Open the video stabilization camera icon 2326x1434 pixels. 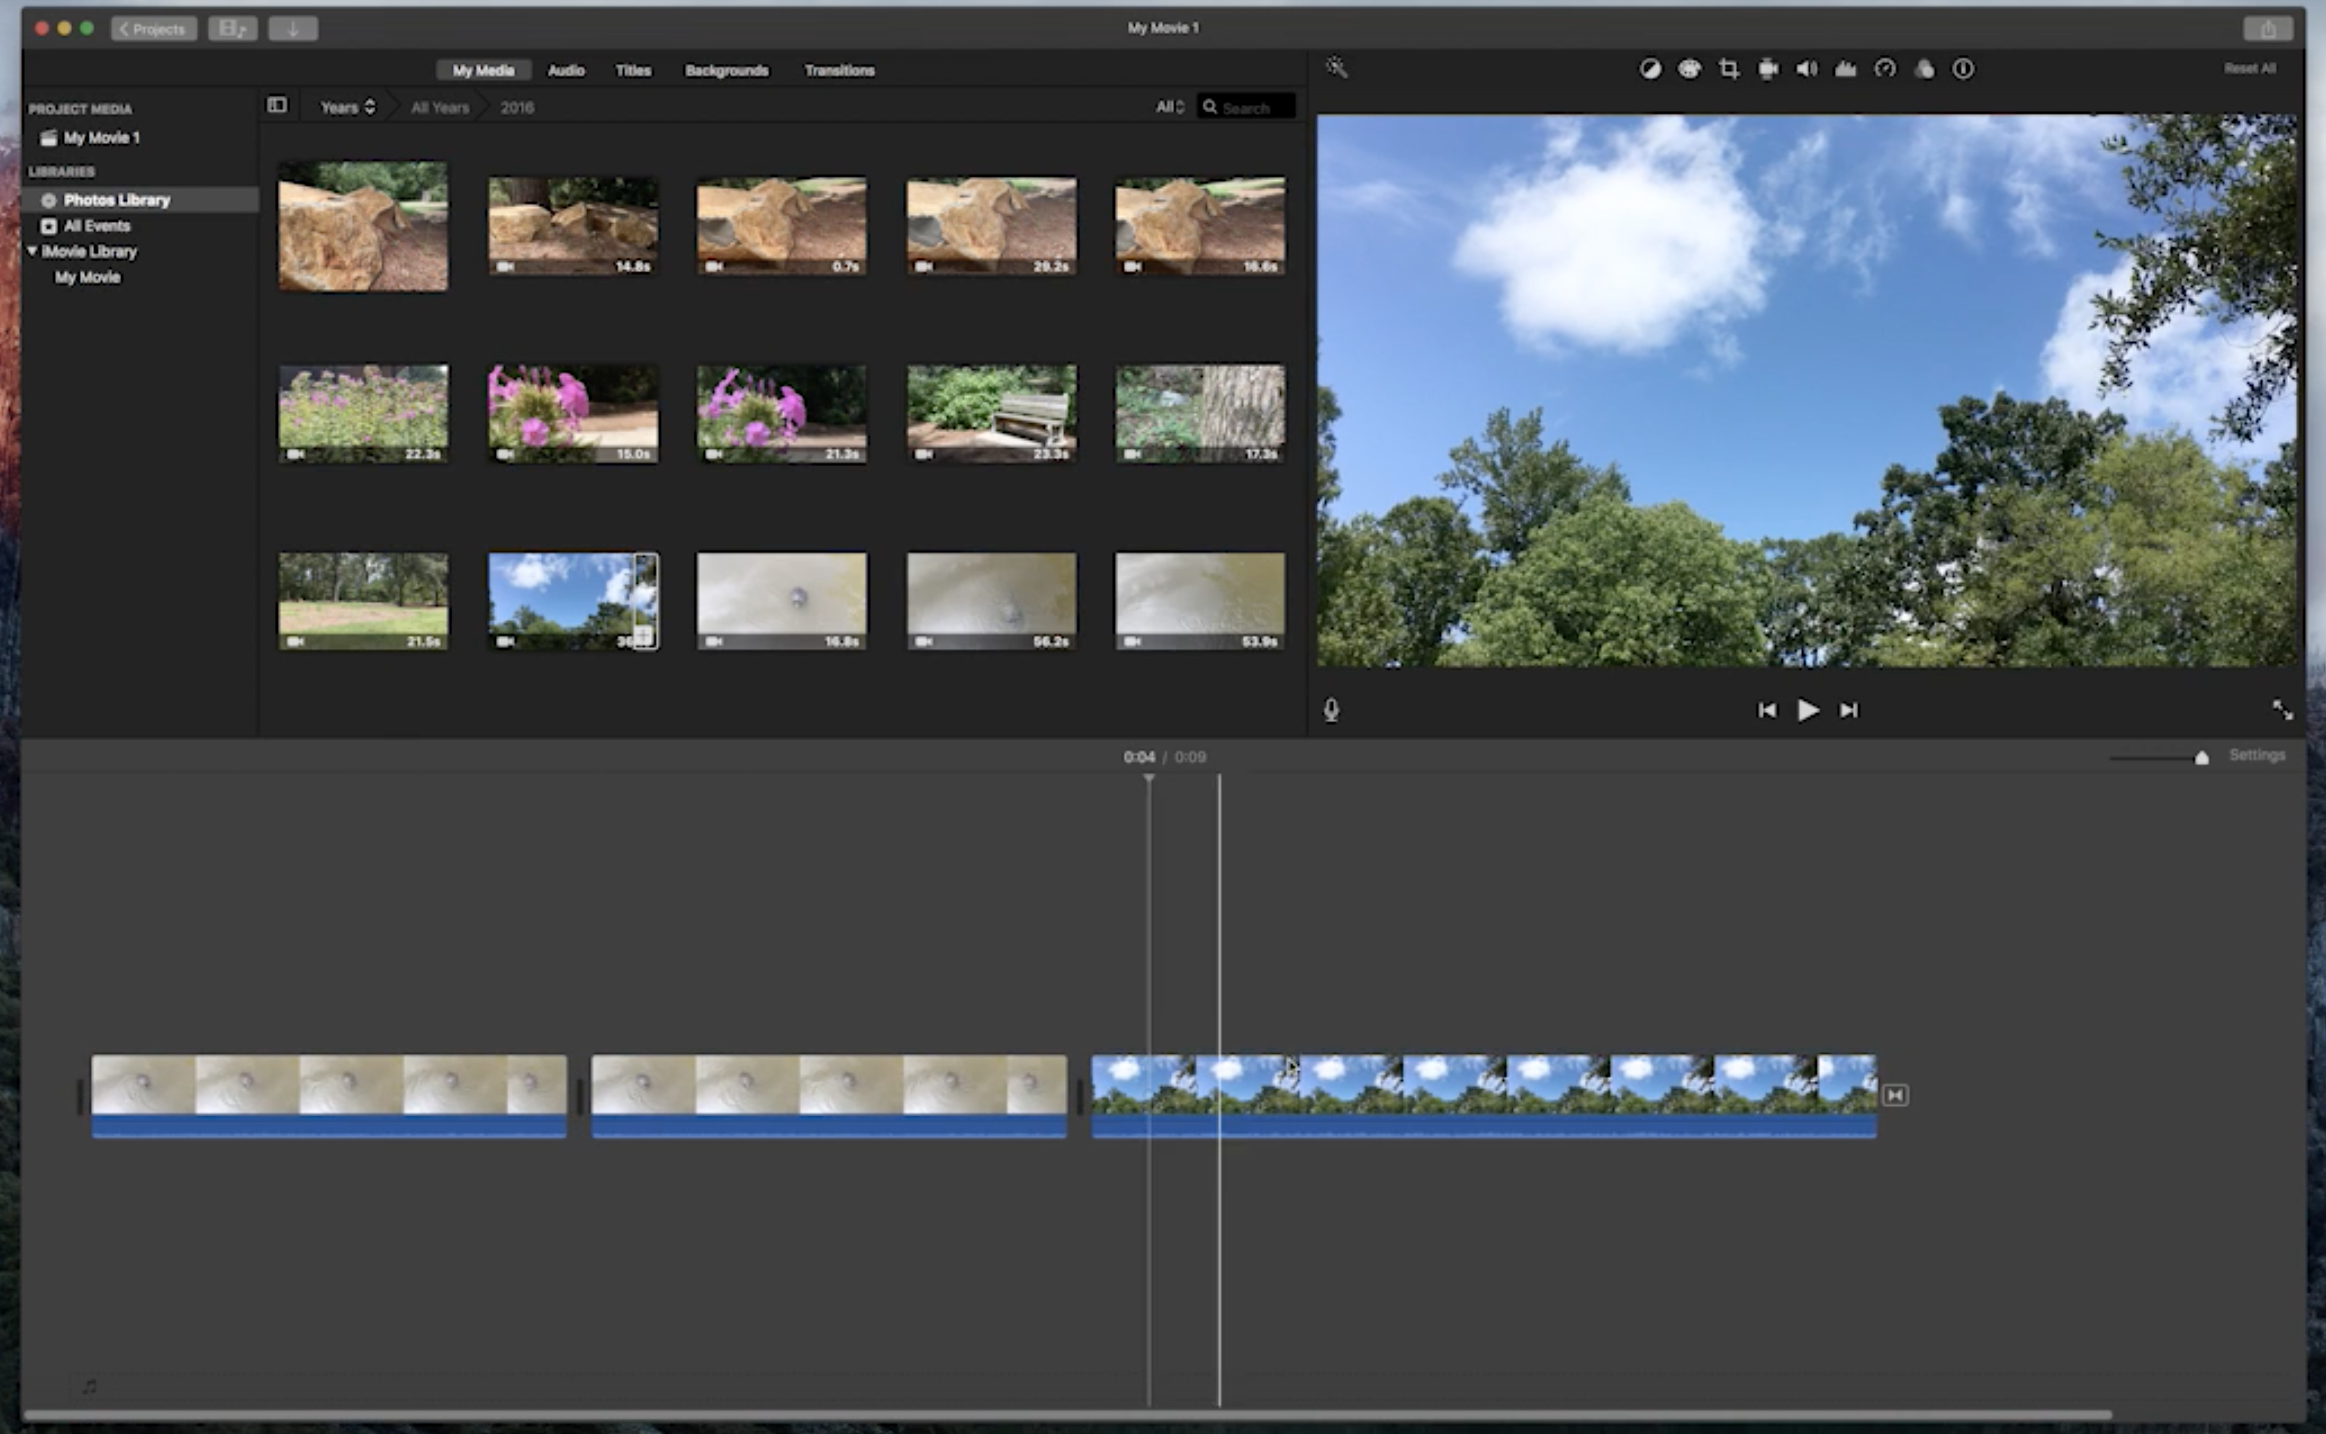[1767, 69]
